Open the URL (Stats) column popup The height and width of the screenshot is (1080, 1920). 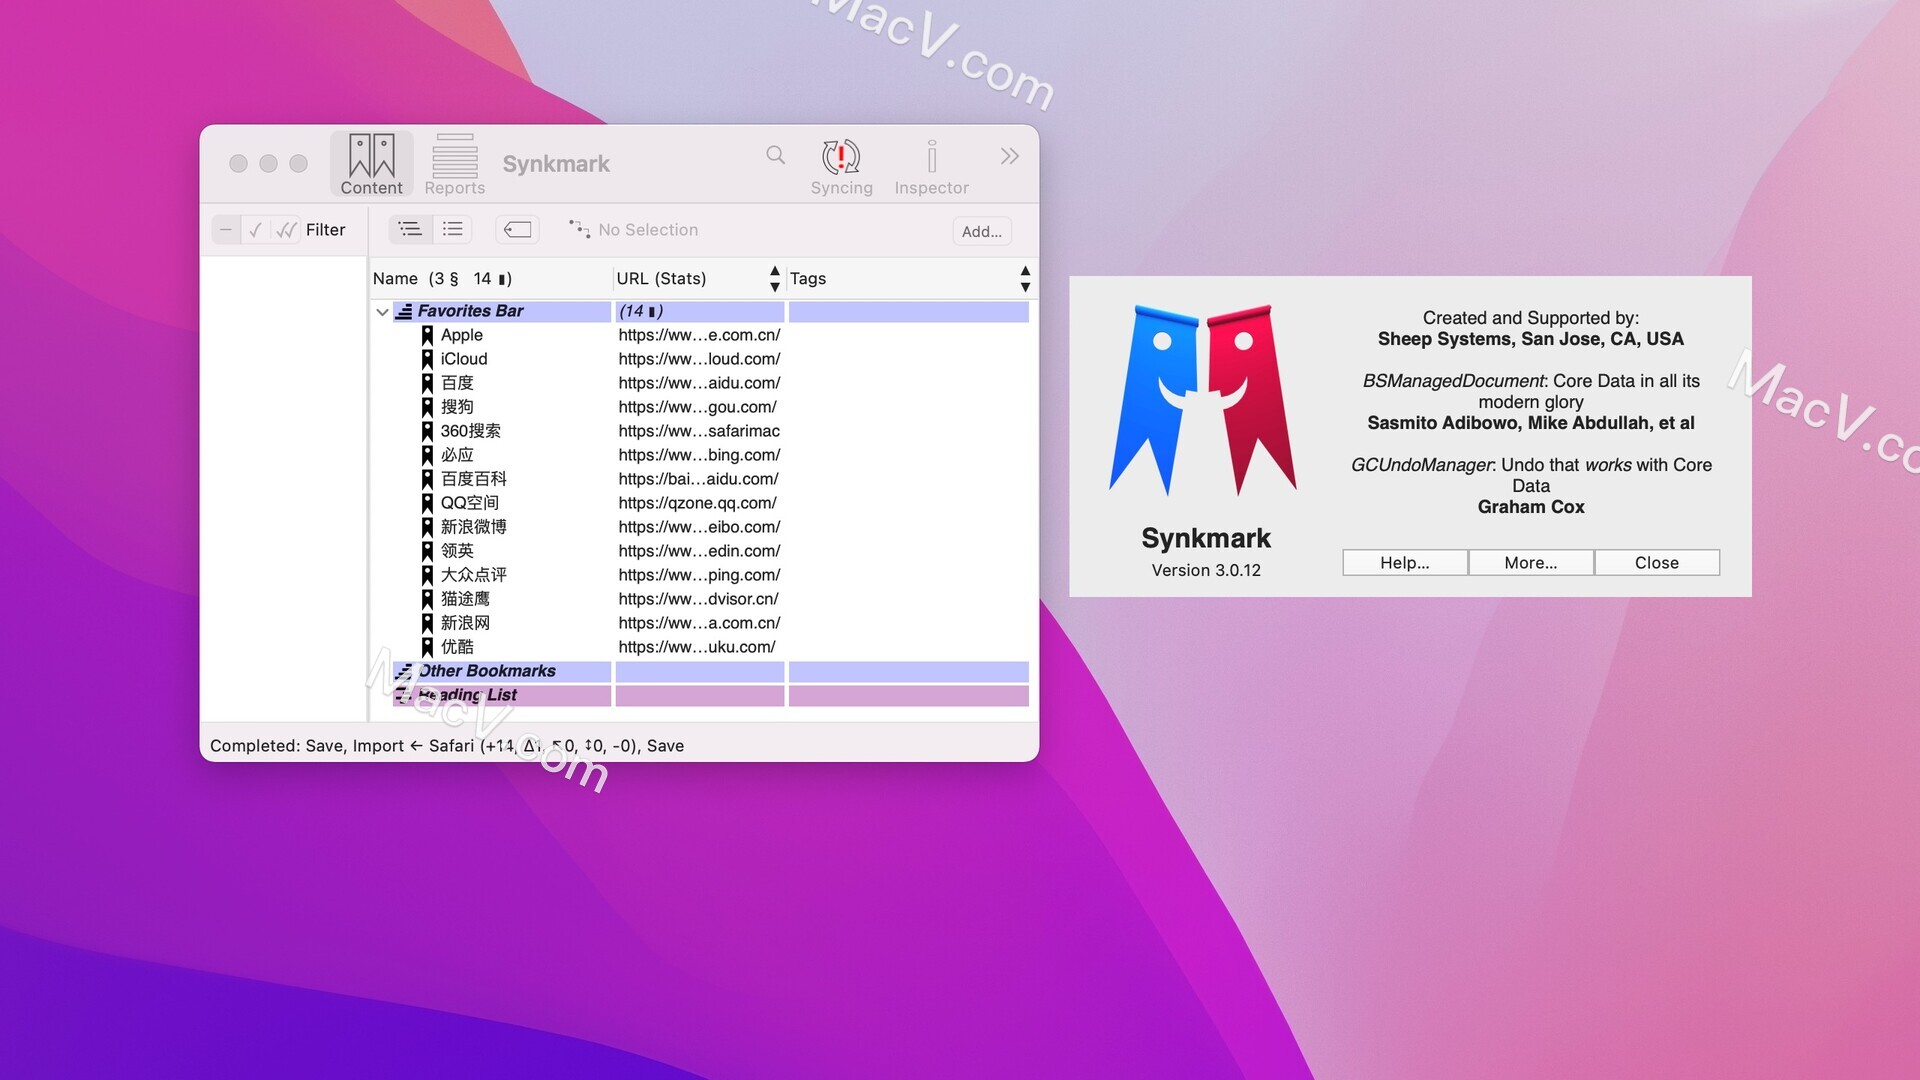point(775,279)
